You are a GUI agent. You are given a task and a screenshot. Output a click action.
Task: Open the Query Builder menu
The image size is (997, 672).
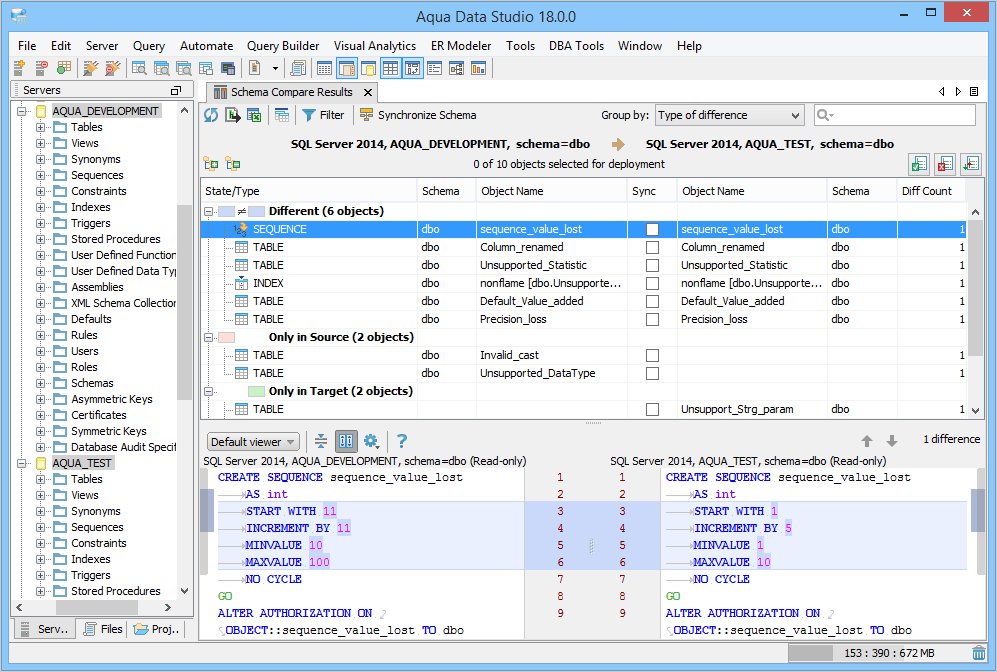pos(283,46)
